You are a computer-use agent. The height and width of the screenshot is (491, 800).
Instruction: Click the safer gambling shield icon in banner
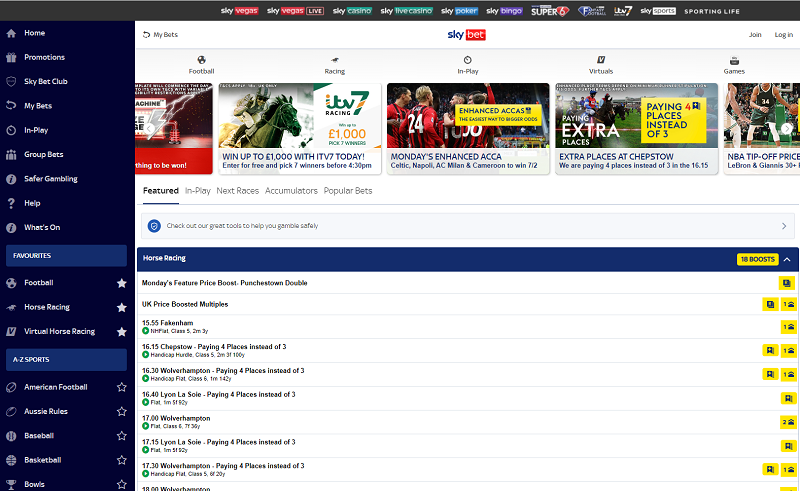tap(154, 226)
